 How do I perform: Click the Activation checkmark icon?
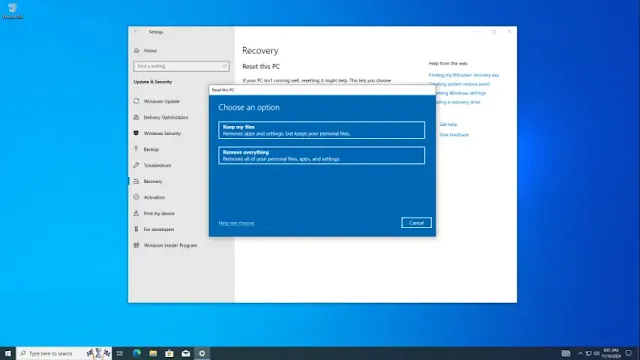pos(136,197)
